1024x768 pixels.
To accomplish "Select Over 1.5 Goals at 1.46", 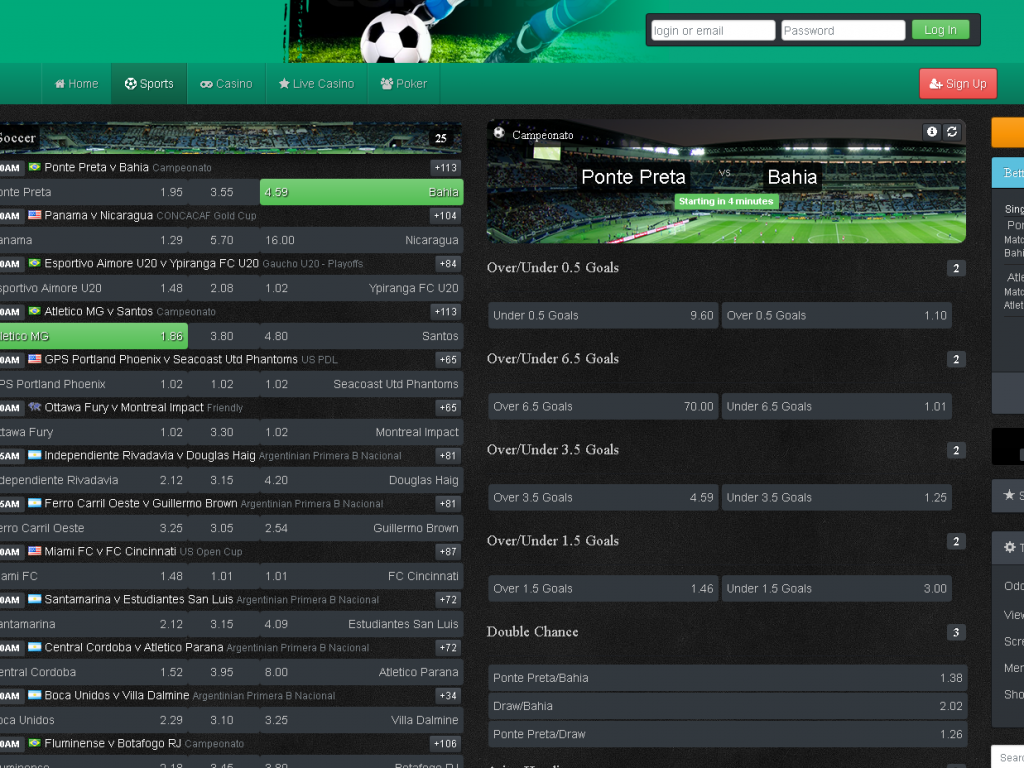I will pyautogui.click(x=603, y=588).
